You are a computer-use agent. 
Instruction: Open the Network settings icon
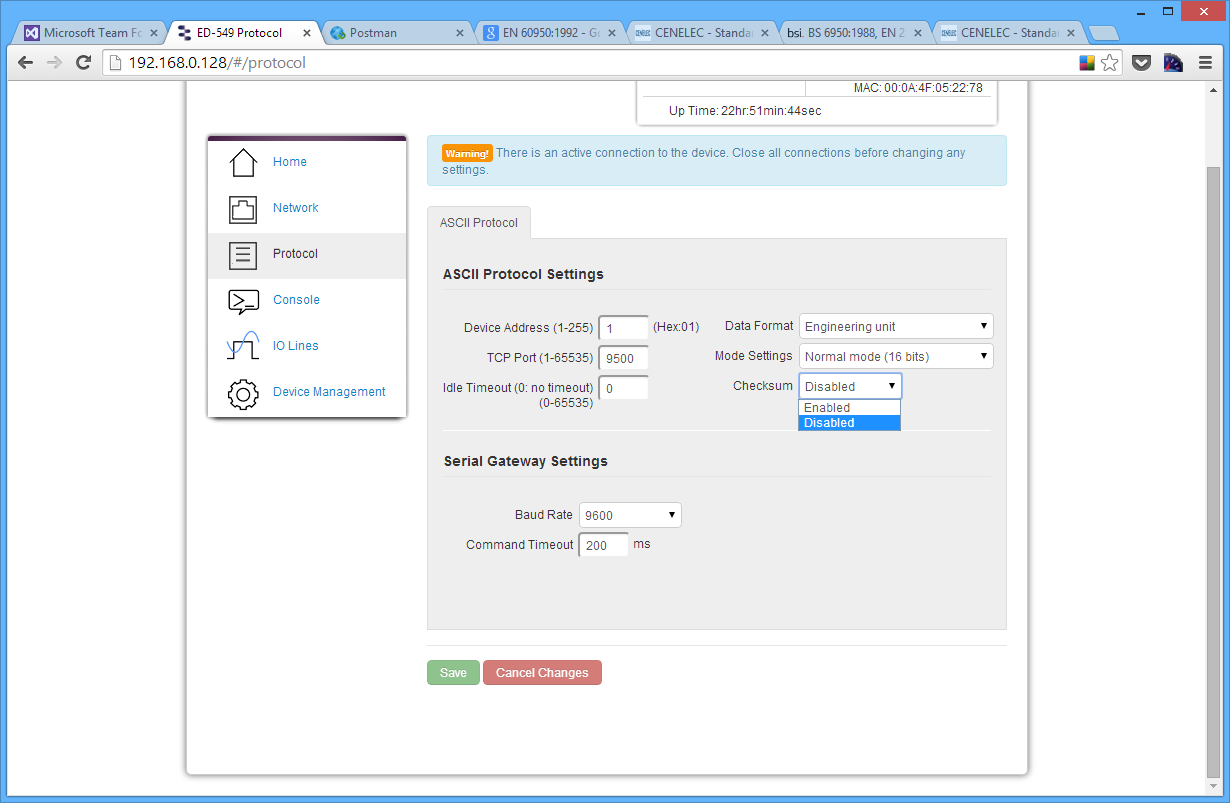241,208
